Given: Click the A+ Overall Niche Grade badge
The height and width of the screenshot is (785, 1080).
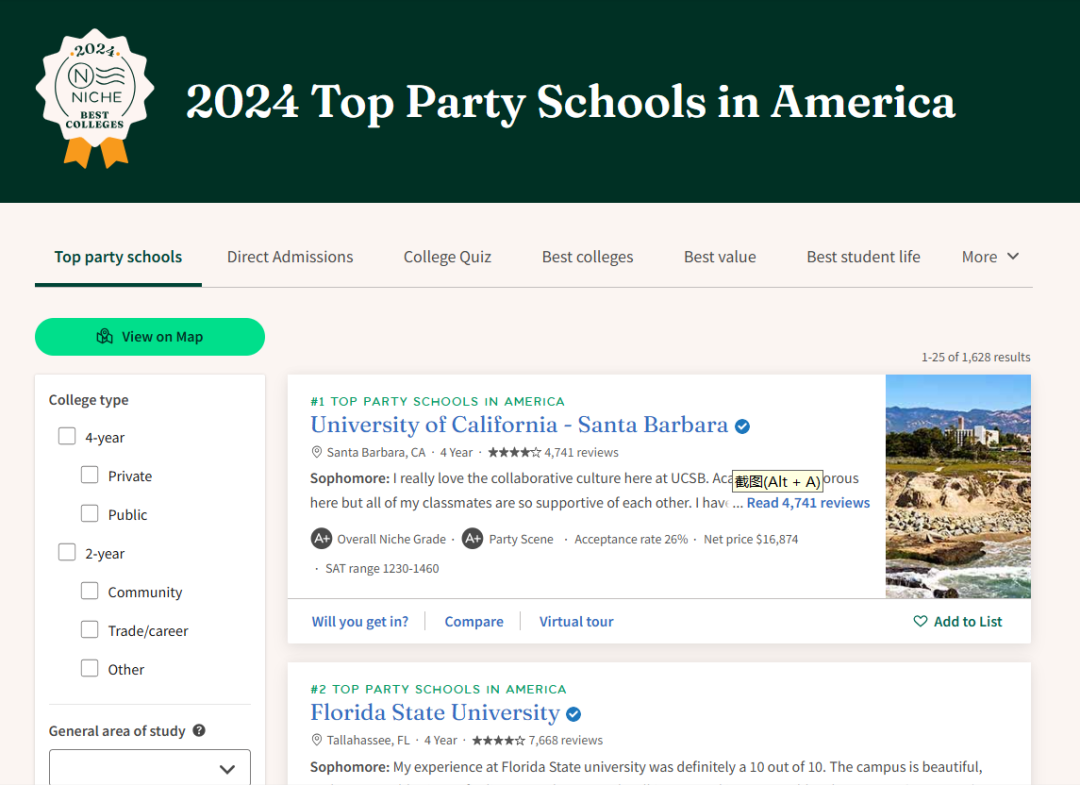Looking at the screenshot, I should click(x=321, y=539).
